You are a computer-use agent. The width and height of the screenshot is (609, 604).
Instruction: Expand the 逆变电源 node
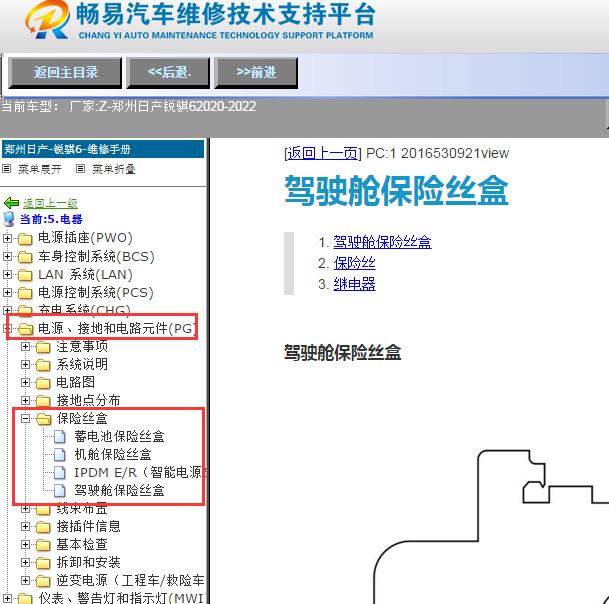click(x=25, y=581)
